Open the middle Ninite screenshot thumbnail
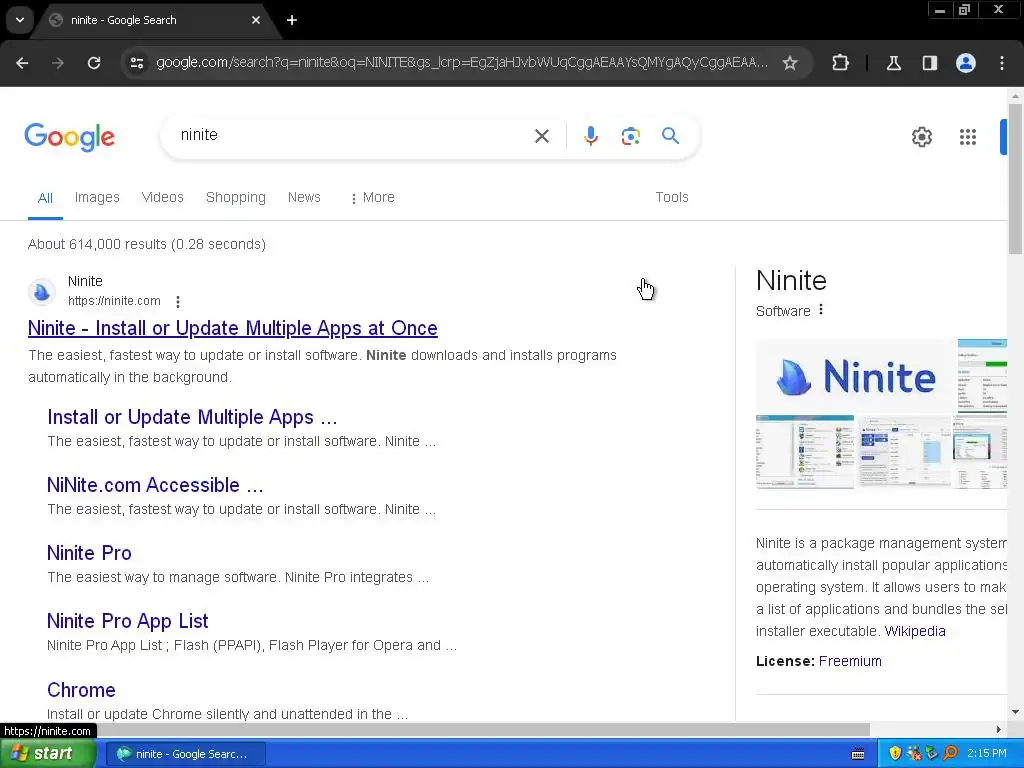 click(x=903, y=452)
